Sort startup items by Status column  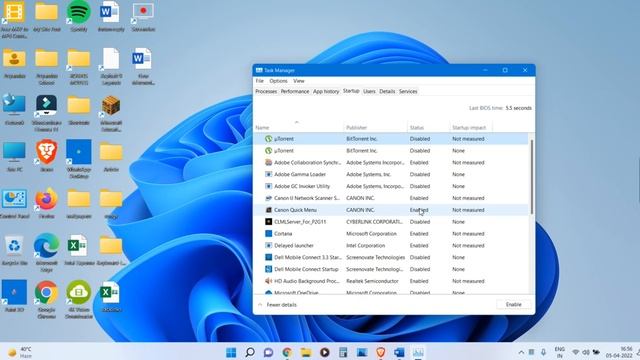pos(428,128)
